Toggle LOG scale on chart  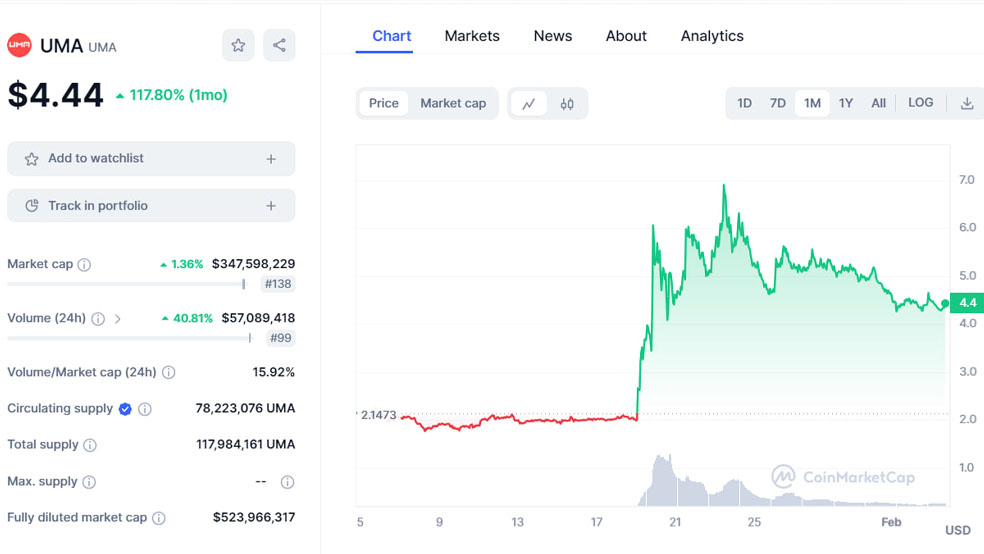[x=920, y=103]
